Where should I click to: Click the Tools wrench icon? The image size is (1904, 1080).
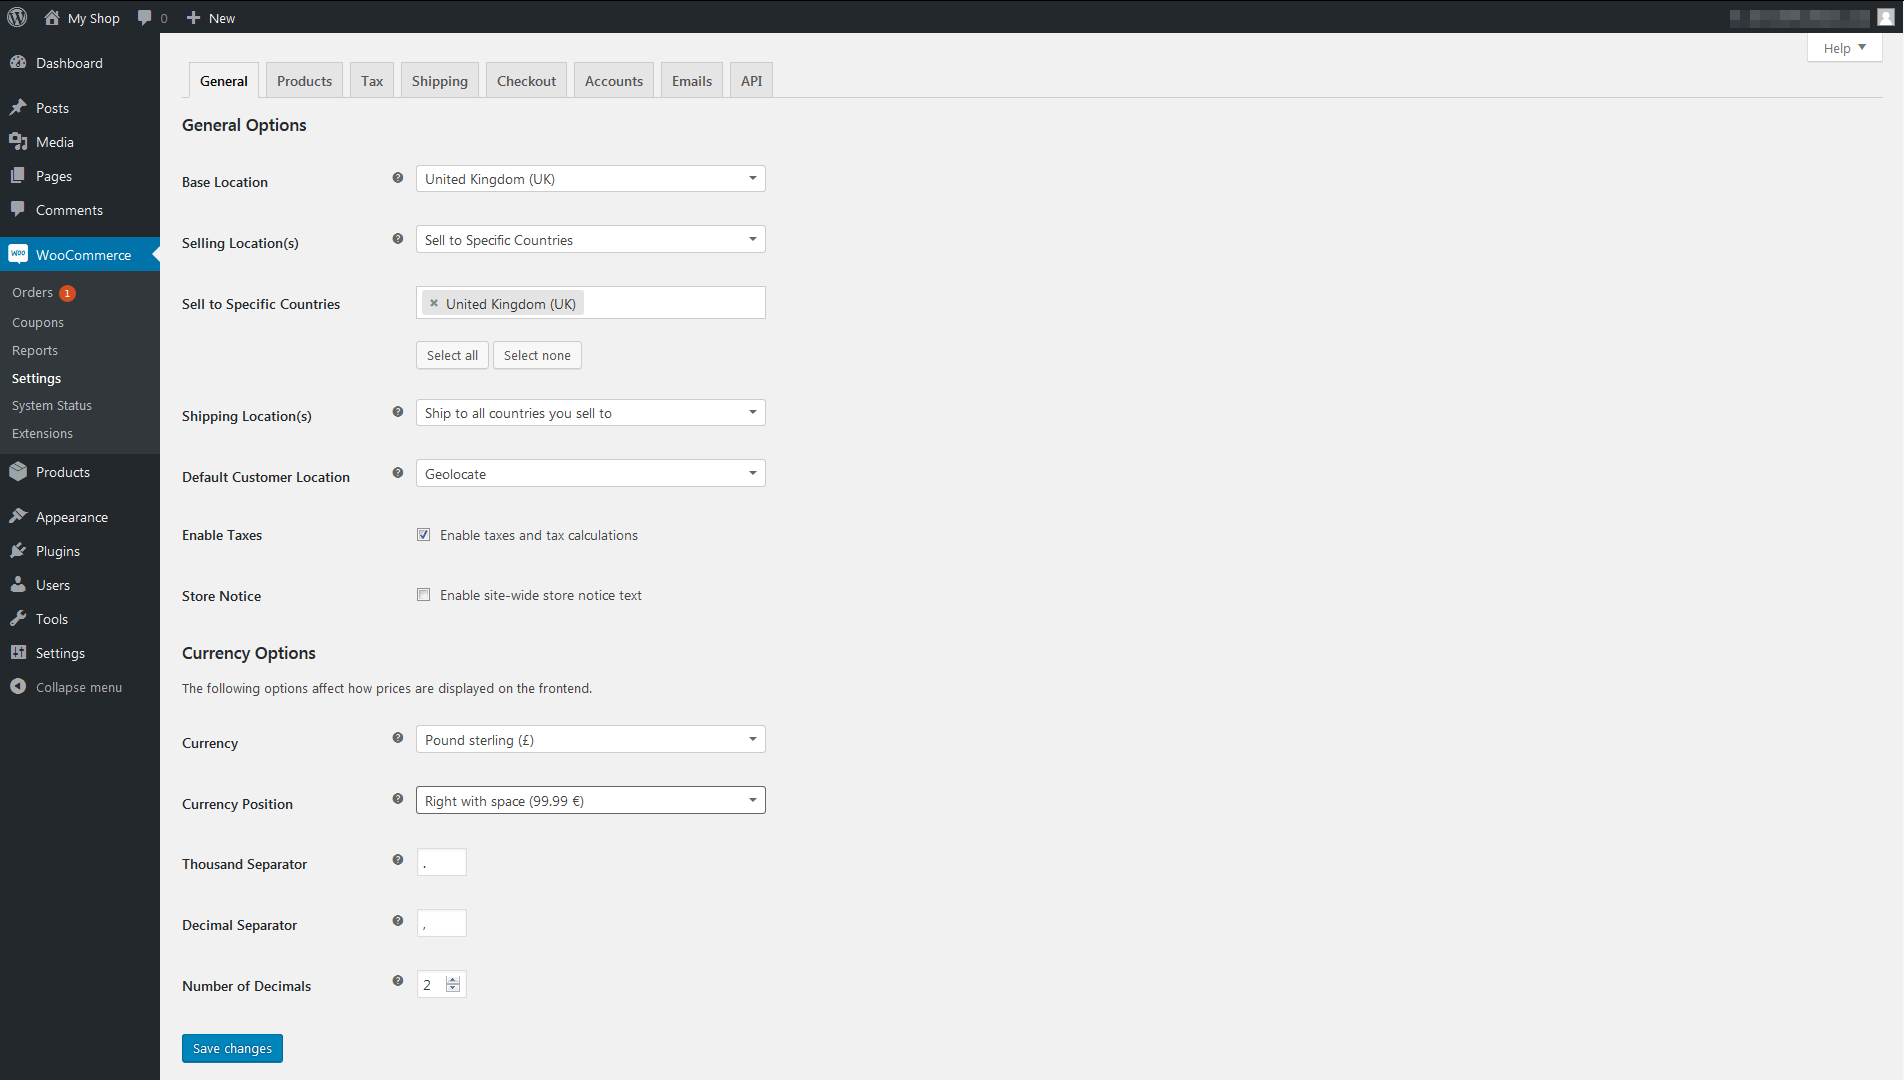tap(18, 618)
